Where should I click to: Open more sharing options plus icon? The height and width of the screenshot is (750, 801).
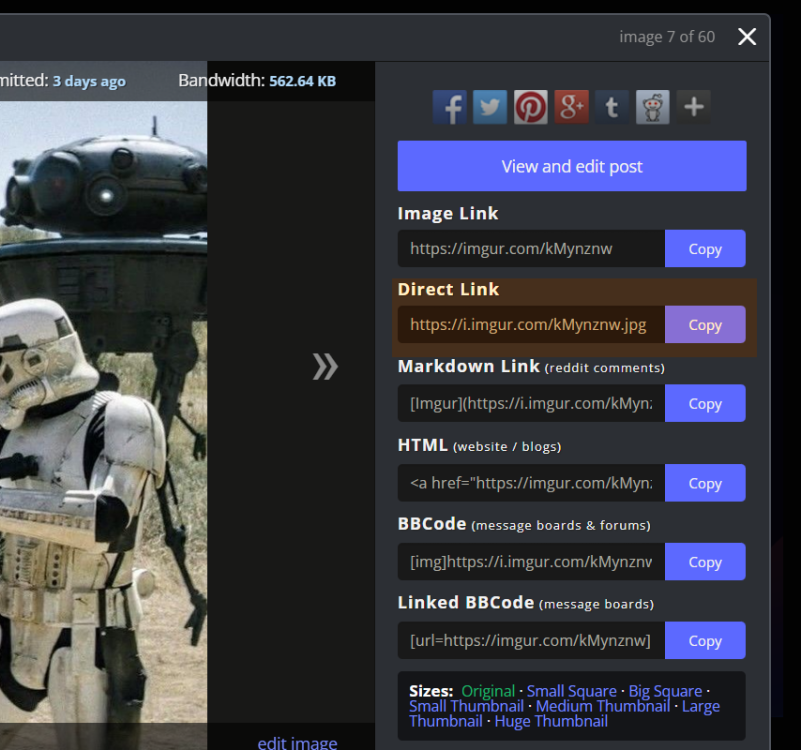coord(694,107)
